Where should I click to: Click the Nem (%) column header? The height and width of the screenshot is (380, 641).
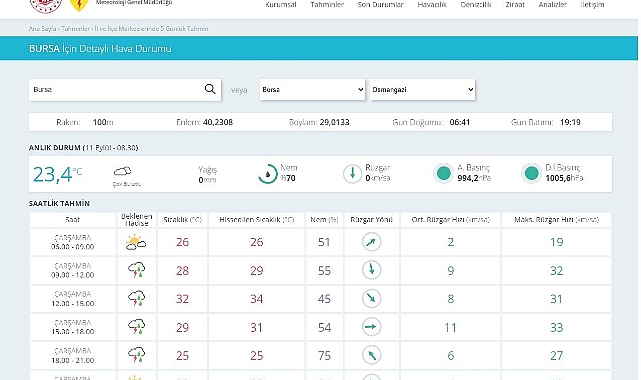[x=324, y=220]
